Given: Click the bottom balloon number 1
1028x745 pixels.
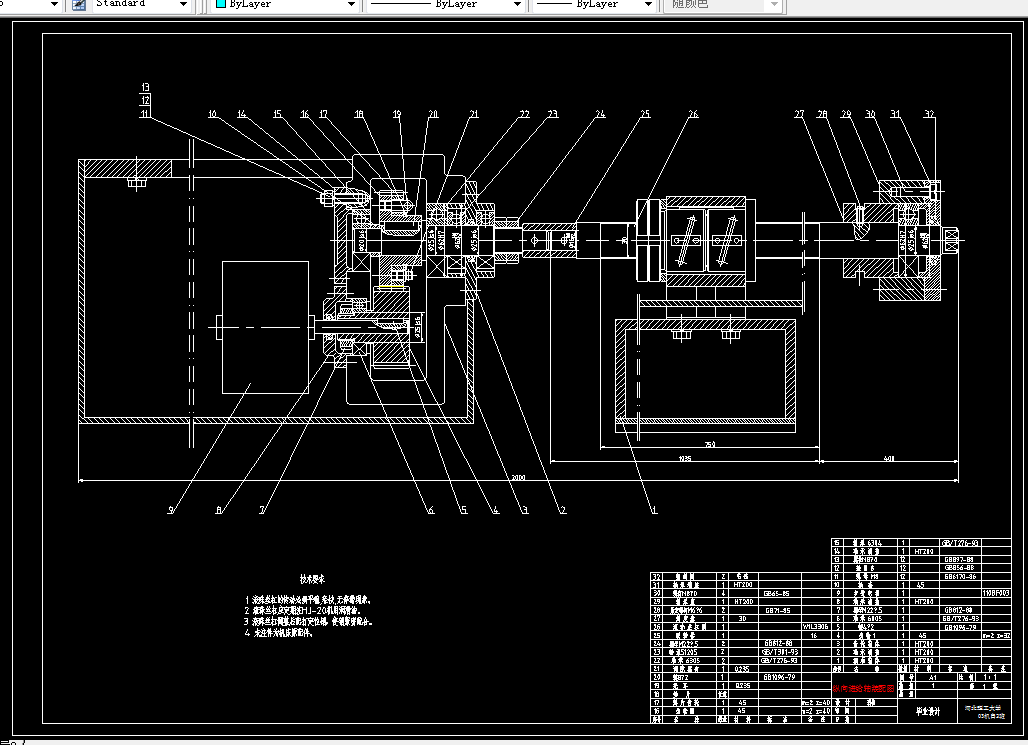Looking at the screenshot, I should point(654,510).
